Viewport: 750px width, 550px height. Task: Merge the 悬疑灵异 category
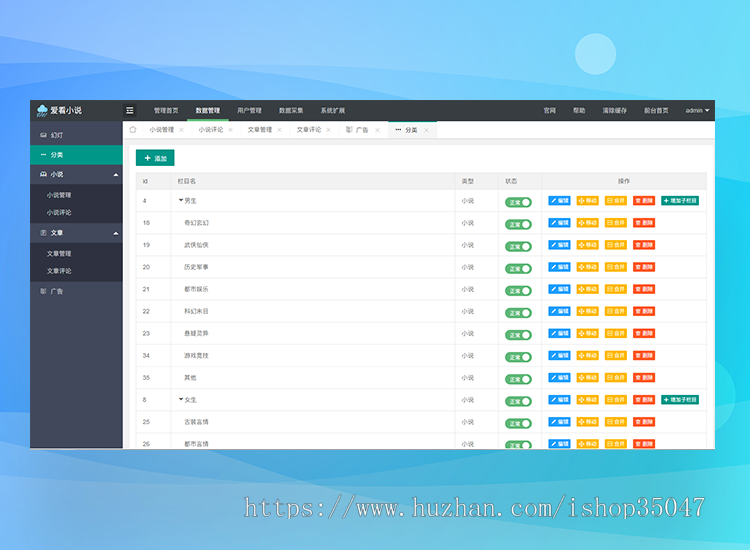coord(616,333)
